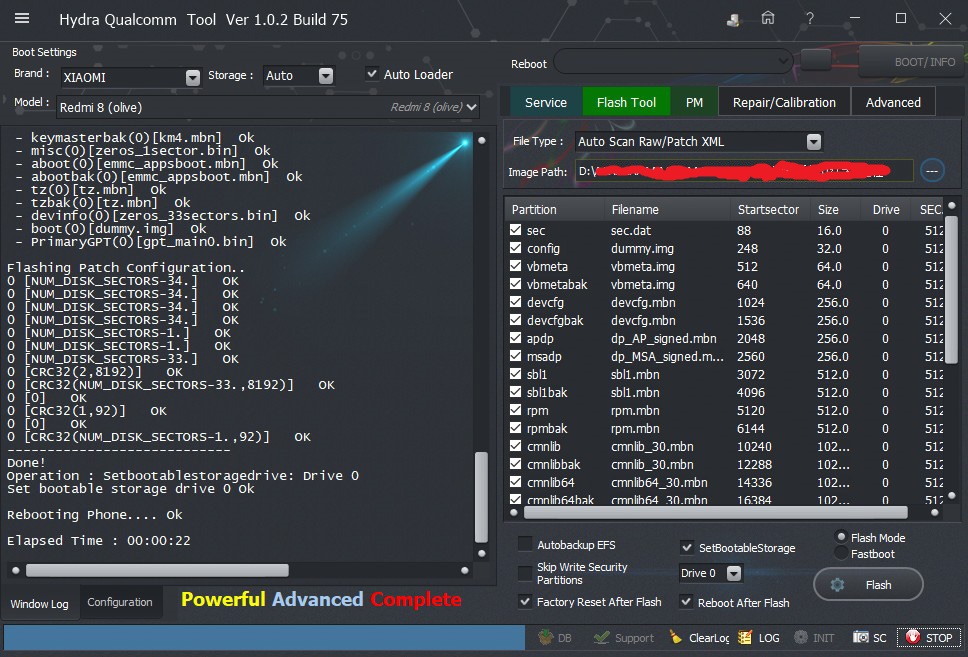Uncheck the vbmeta partition checkbox

[x=515, y=266]
